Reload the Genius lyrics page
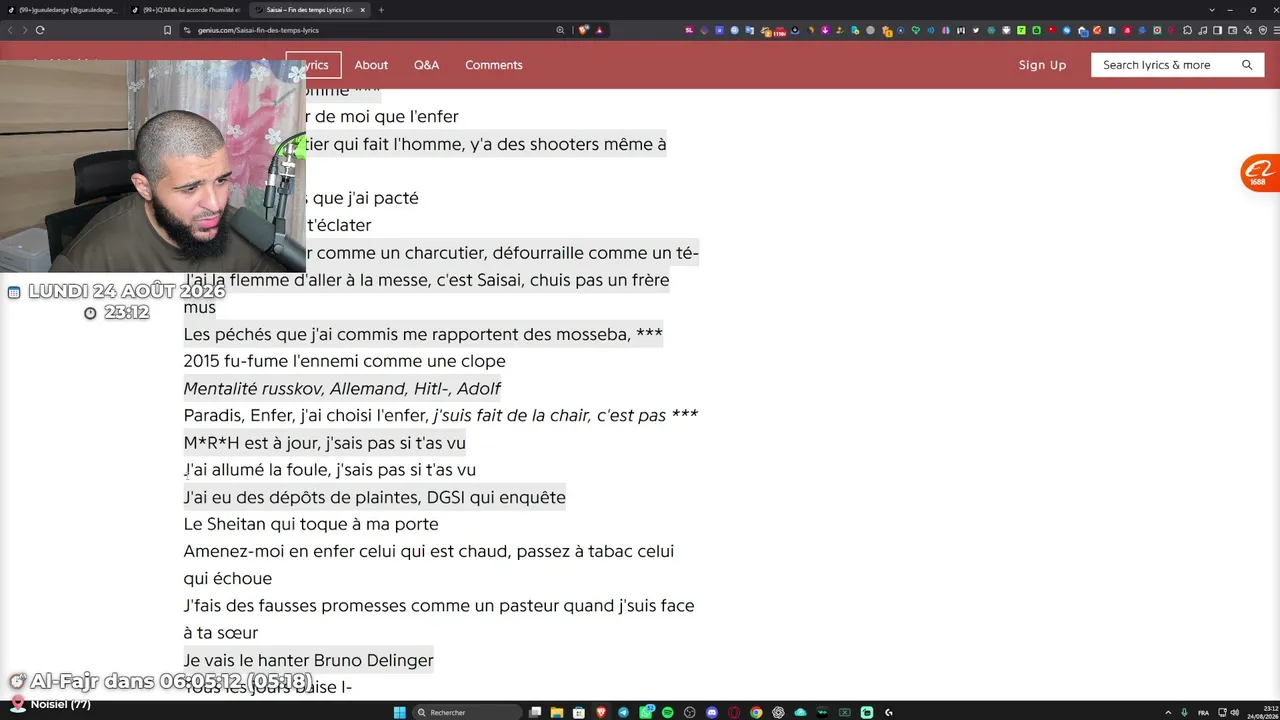1280x720 pixels. (40, 30)
